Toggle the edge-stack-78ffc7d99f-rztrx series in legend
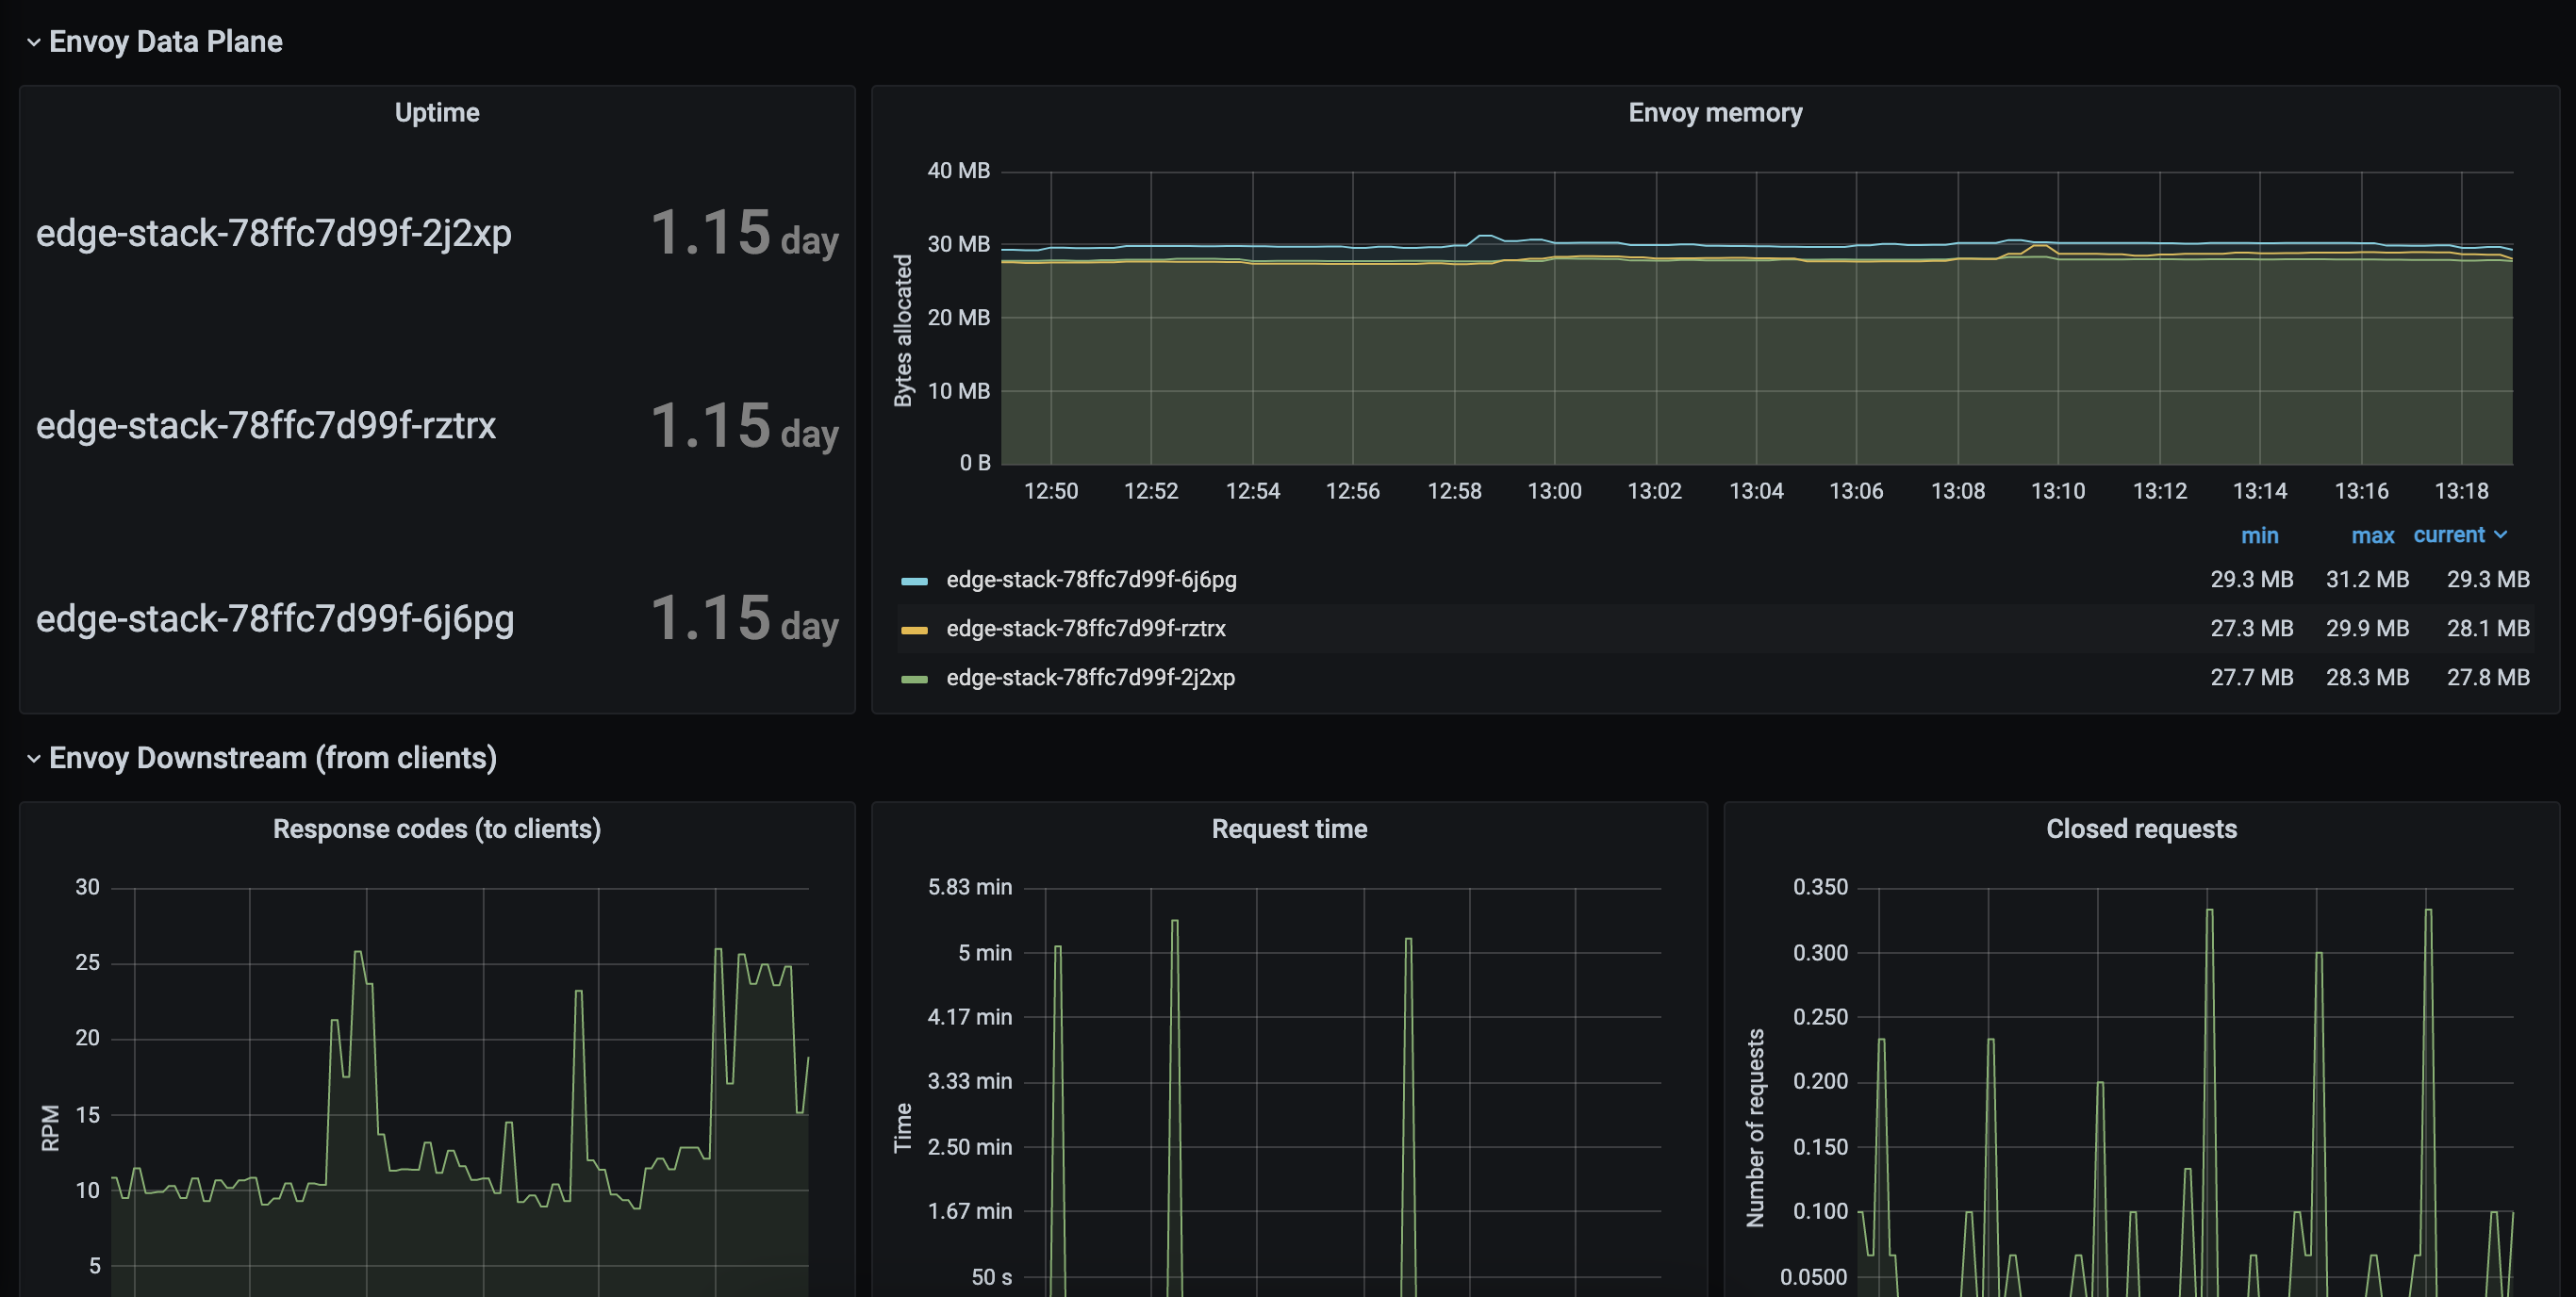 pos(1085,629)
